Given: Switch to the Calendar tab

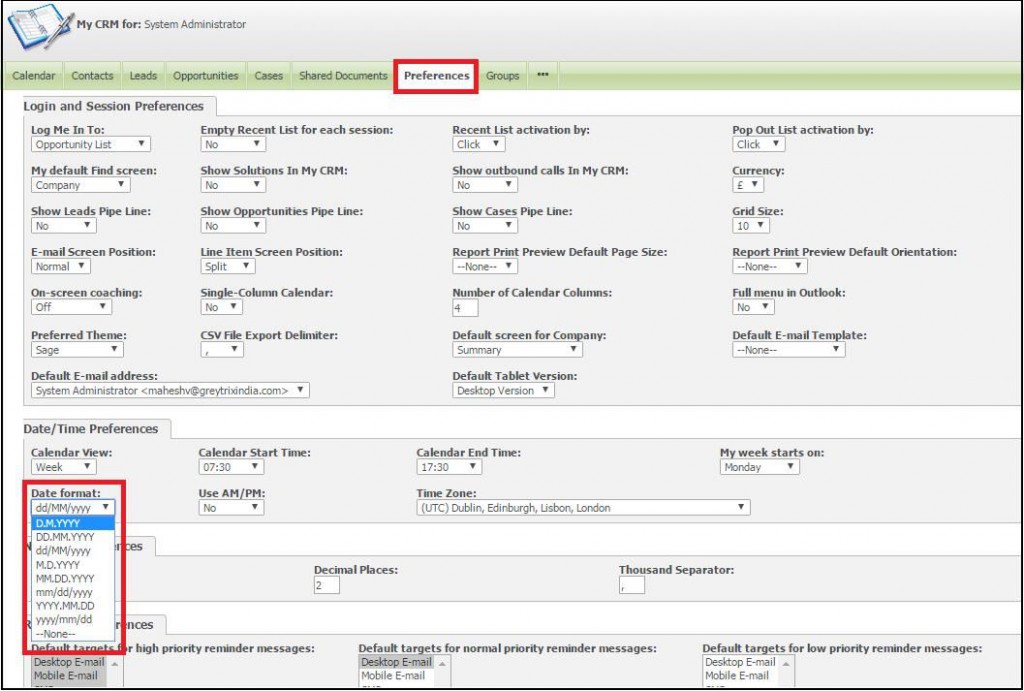Looking at the screenshot, I should 34,76.
